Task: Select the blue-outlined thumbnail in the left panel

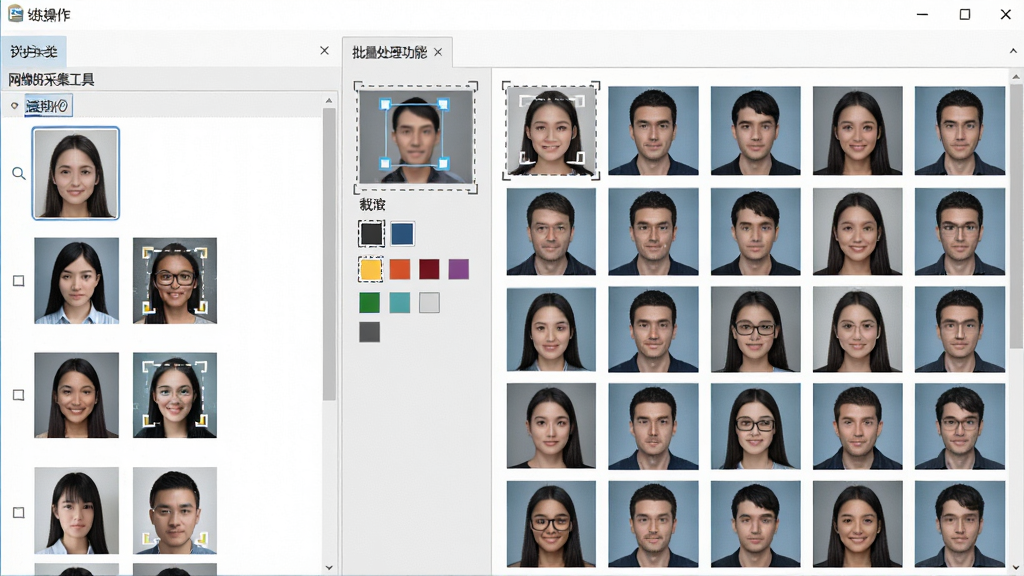Action: pyautogui.click(x=76, y=173)
